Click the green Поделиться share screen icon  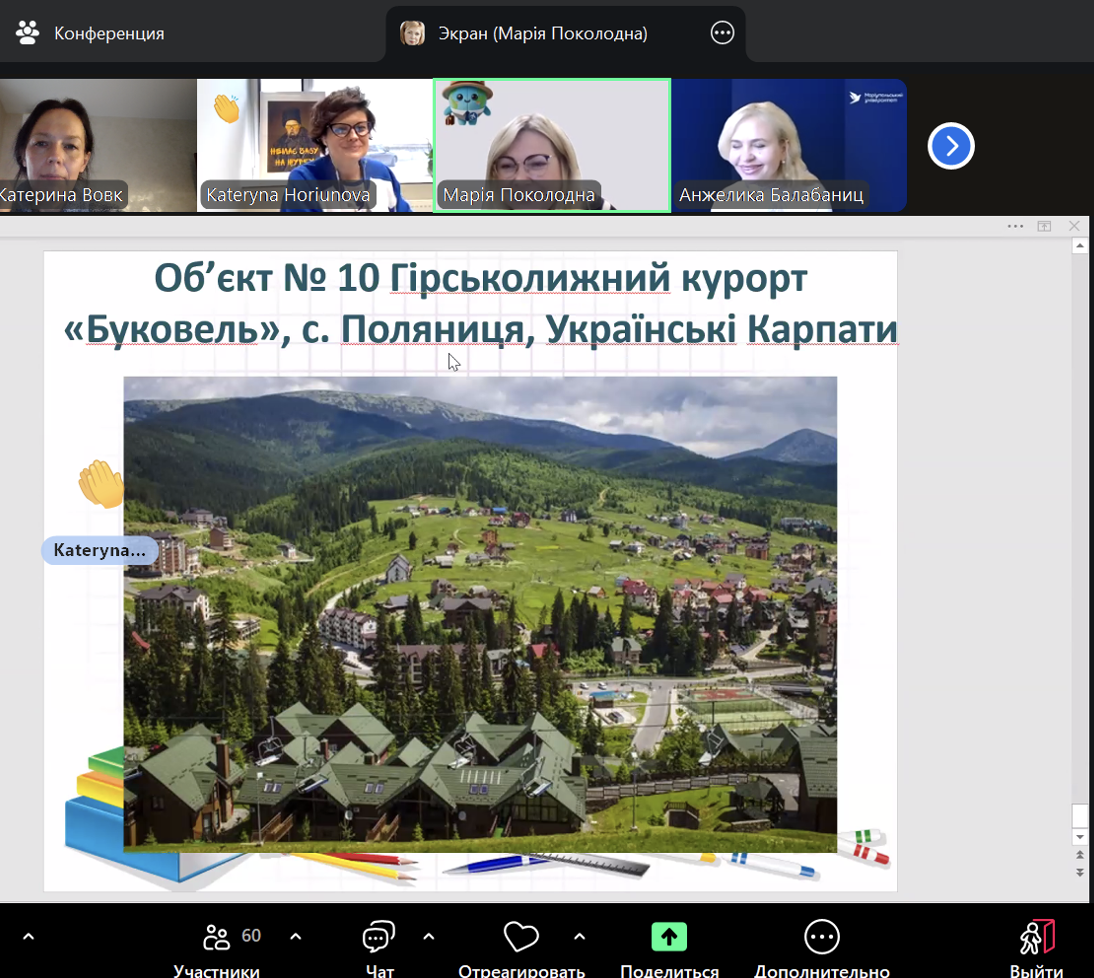(x=669, y=937)
